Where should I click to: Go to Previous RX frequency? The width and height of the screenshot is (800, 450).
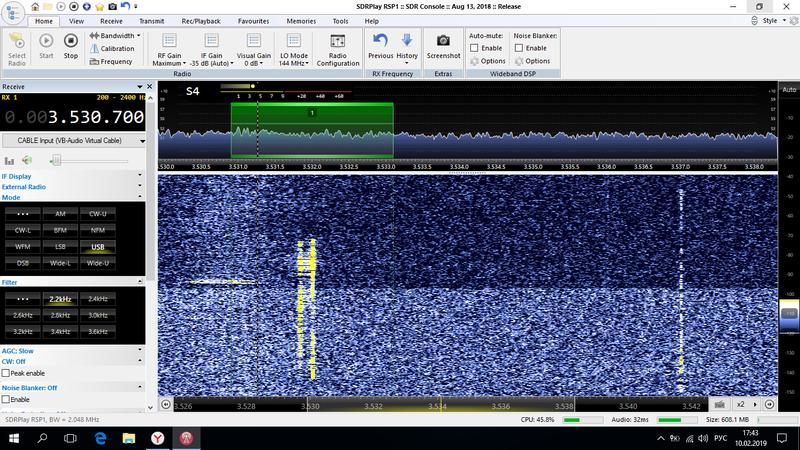381,46
